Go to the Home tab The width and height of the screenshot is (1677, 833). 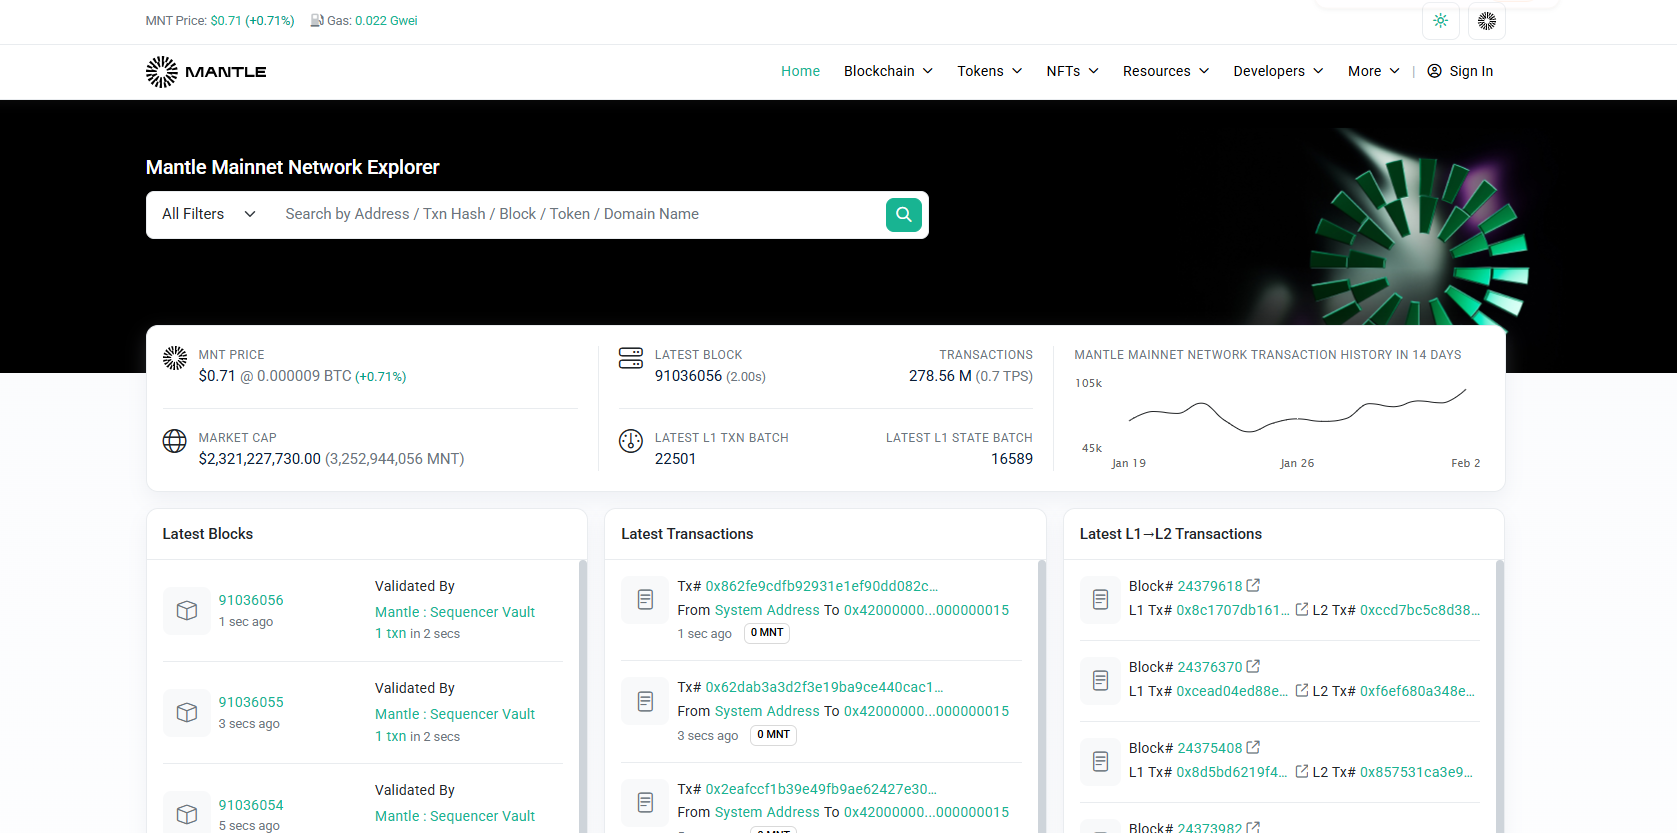click(x=800, y=71)
